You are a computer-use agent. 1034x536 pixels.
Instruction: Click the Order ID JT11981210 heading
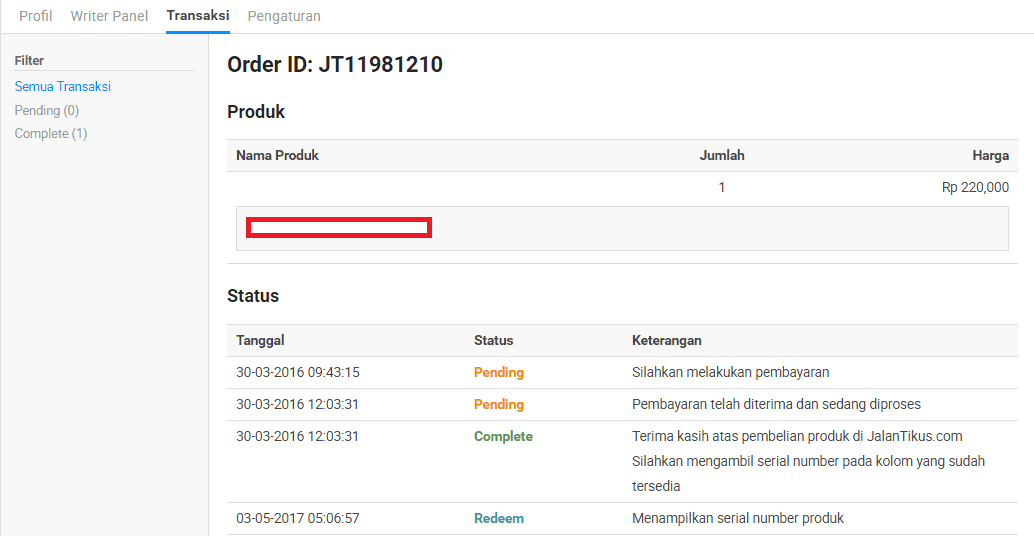[335, 65]
